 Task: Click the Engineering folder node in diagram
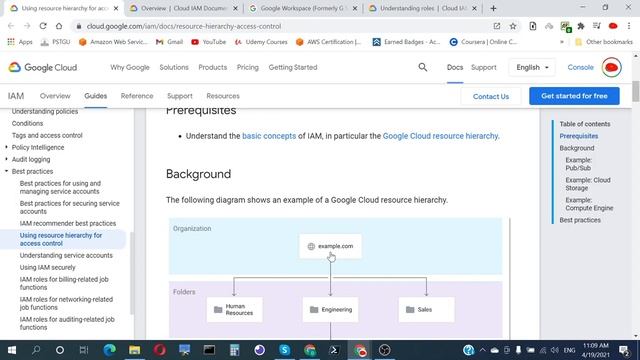coord(330,309)
